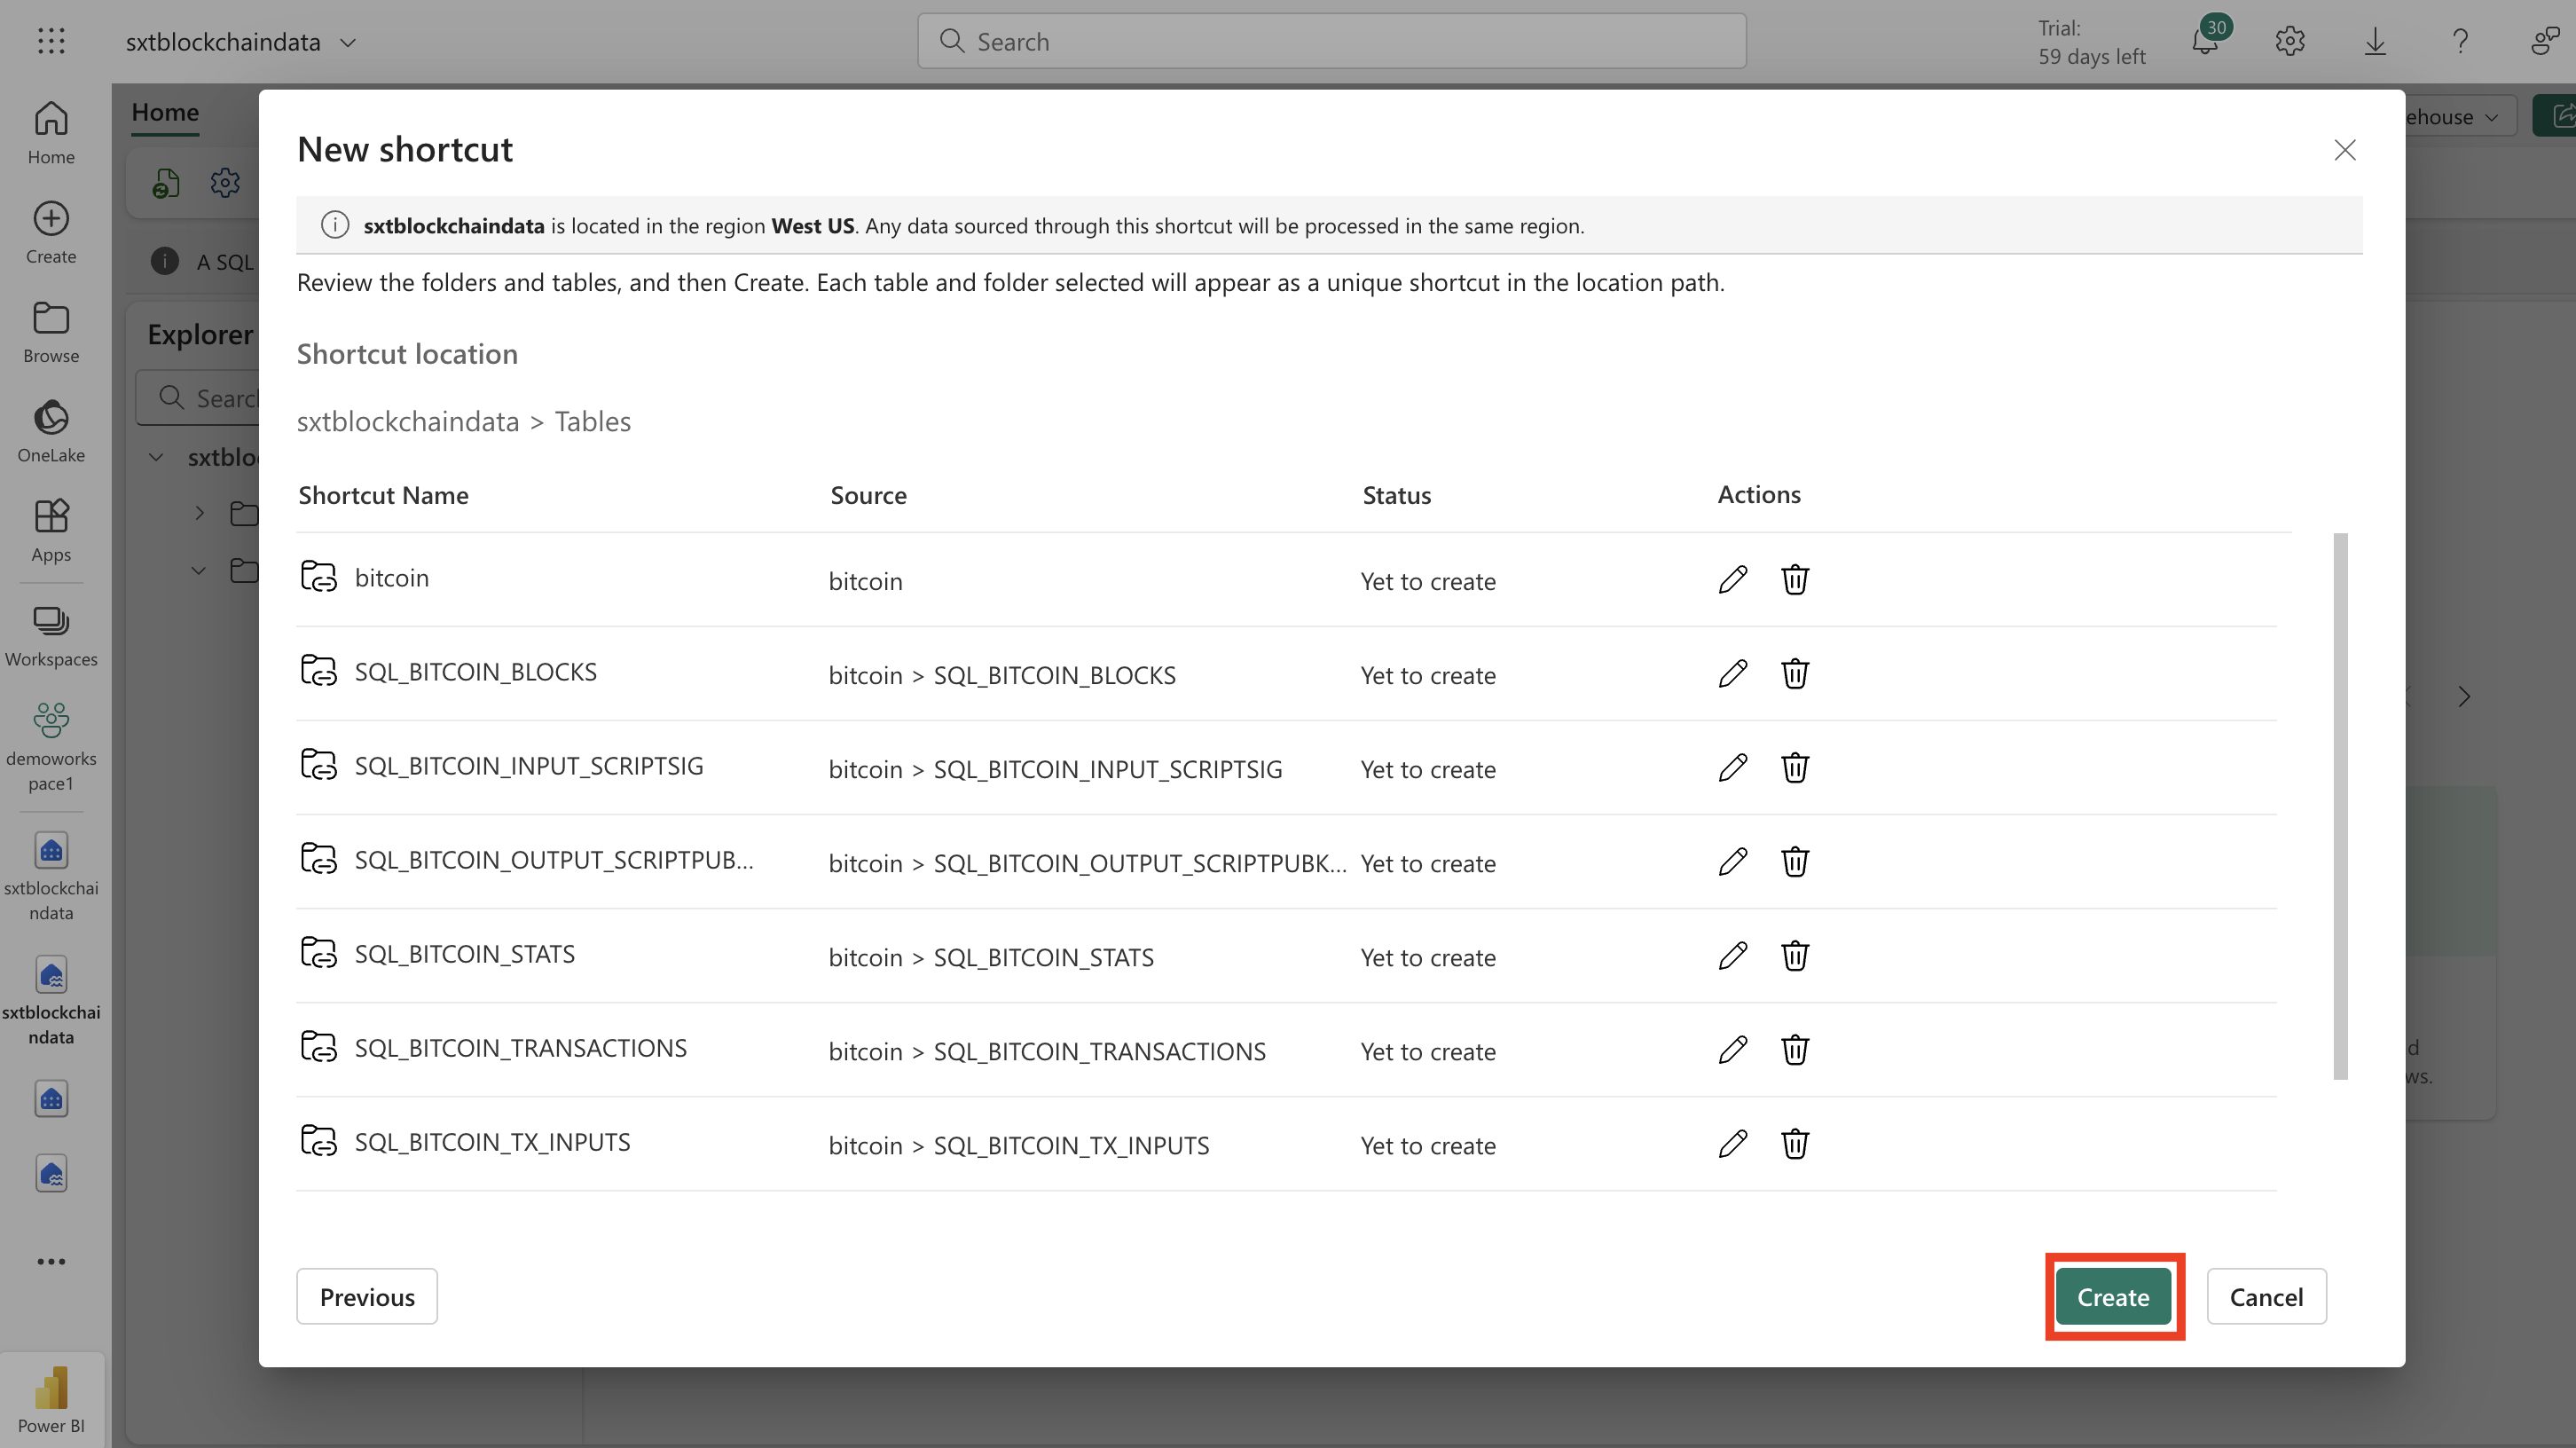Remove SQL_BITCOIN_TX_INPUTS with trash icon
This screenshot has width=2576, height=1448.
tap(1794, 1144)
